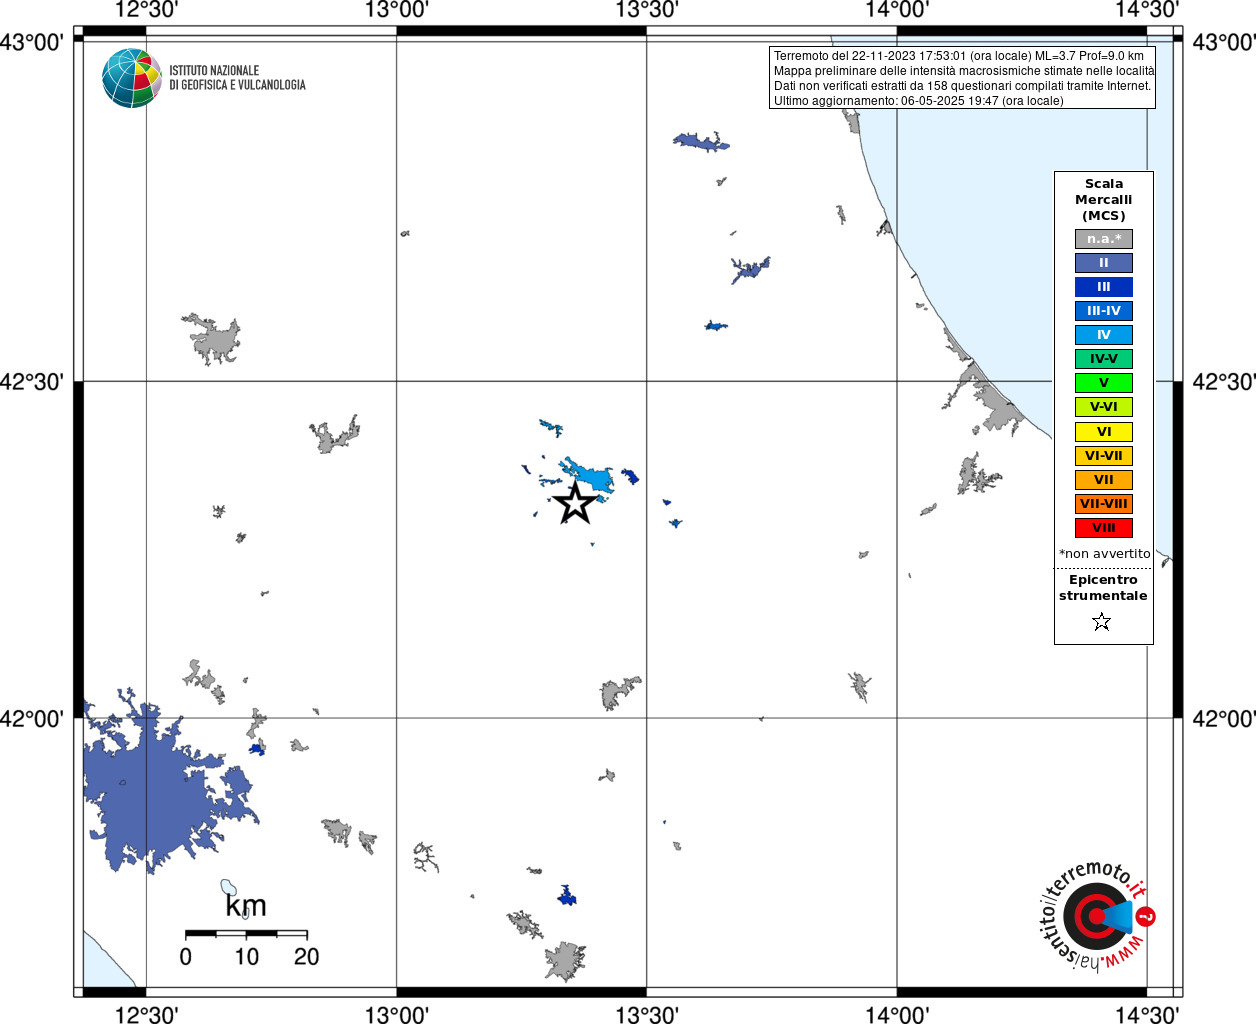Image resolution: width=1256 pixels, height=1024 pixels.
Task: Click the 'Ultimo aggiornamento: 06-05-2025' line
Action: click(x=919, y=101)
